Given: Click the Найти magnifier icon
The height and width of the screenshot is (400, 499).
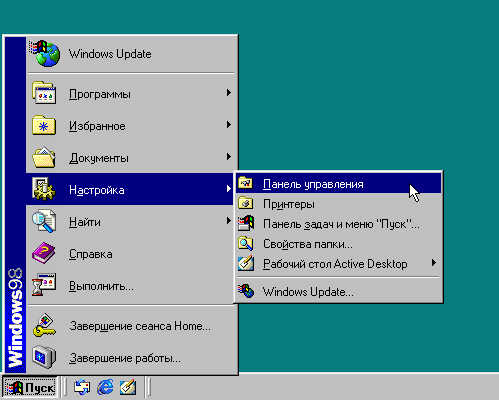Looking at the screenshot, I should (x=44, y=221).
